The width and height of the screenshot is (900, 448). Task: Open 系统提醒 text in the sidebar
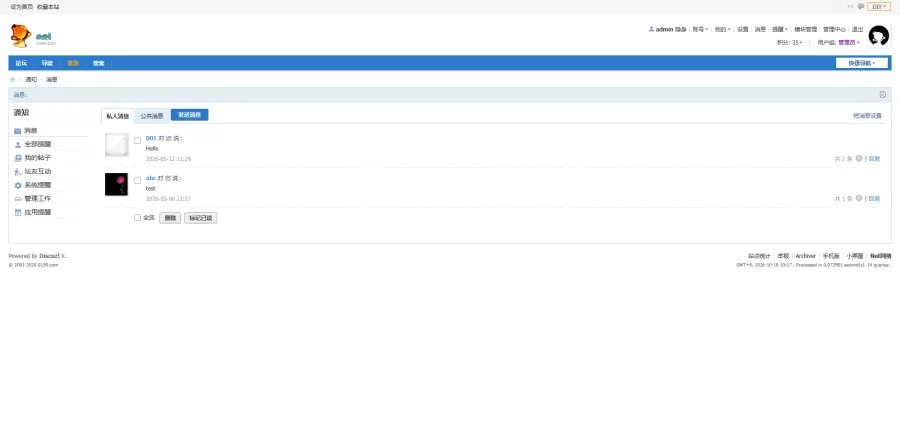tap(38, 185)
